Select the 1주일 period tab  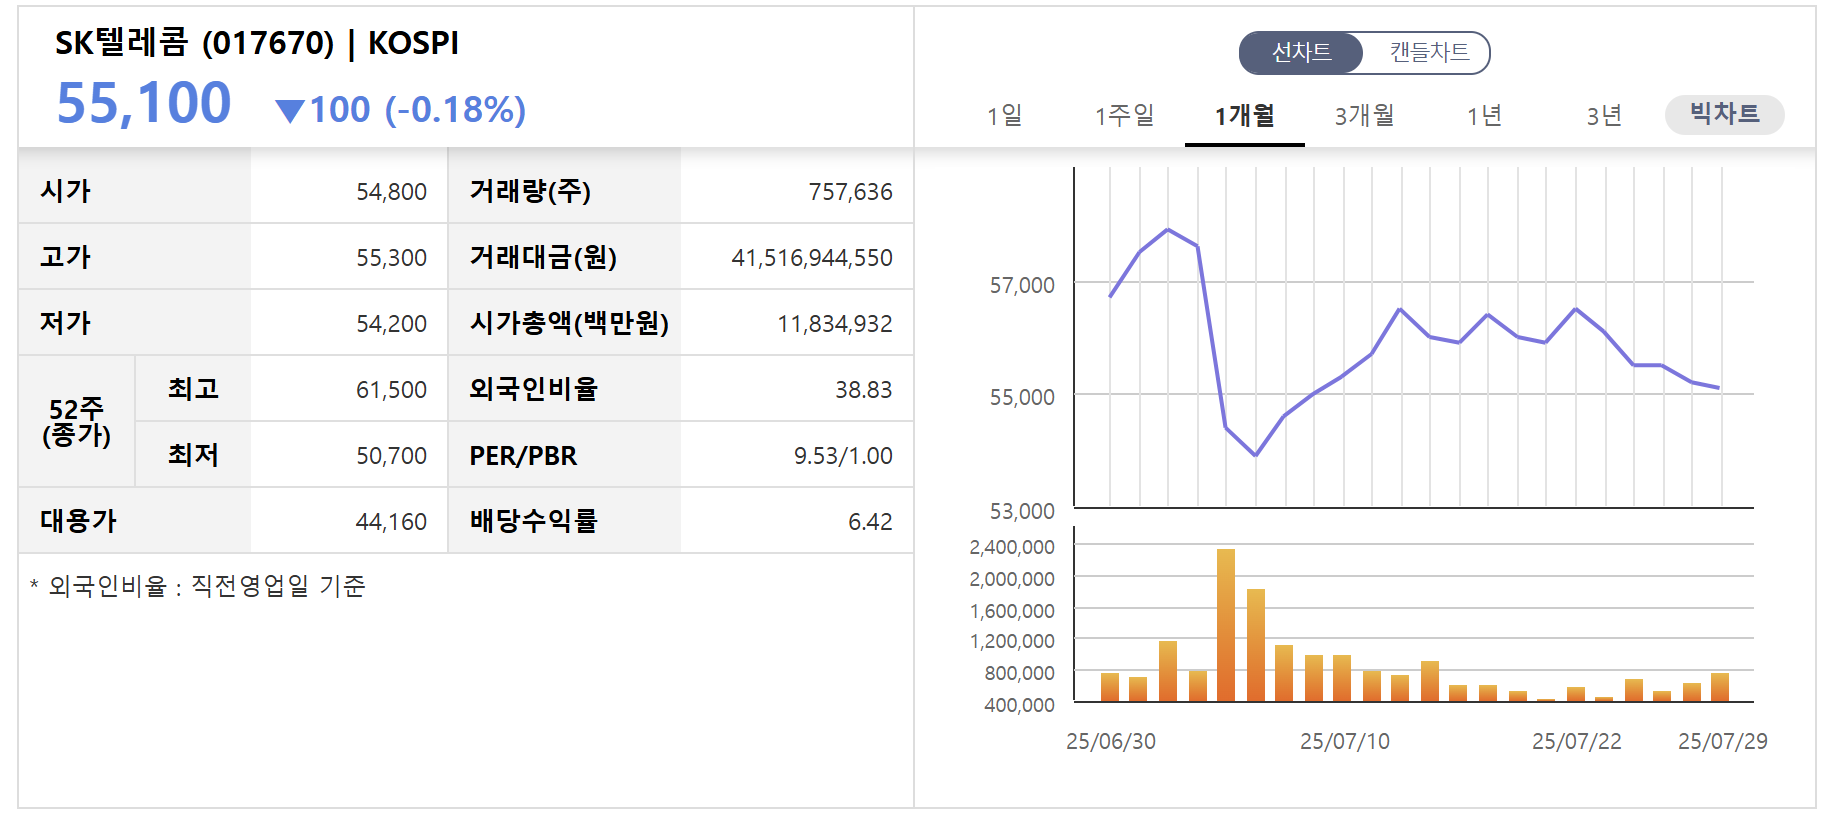[1125, 116]
